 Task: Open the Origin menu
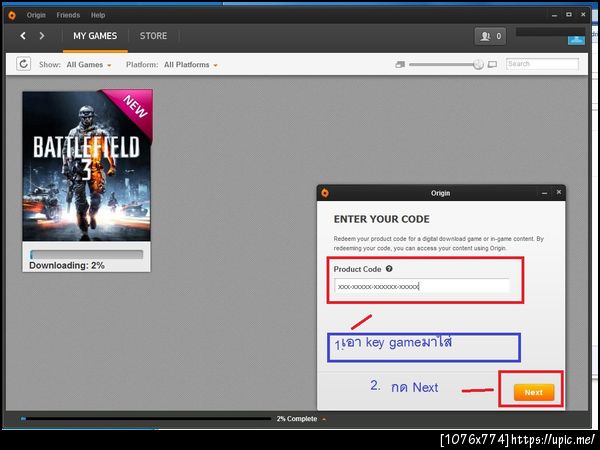(36, 15)
